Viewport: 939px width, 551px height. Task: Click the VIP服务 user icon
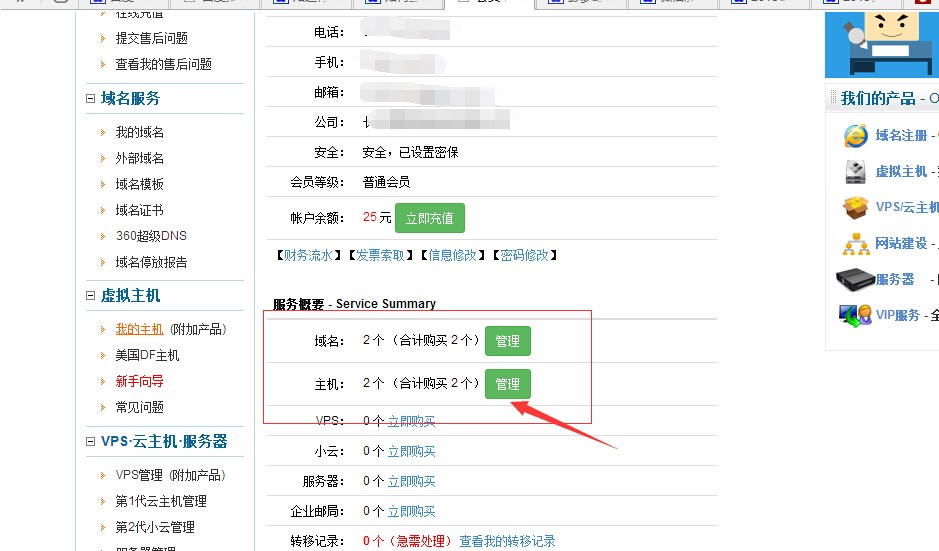[x=855, y=315]
